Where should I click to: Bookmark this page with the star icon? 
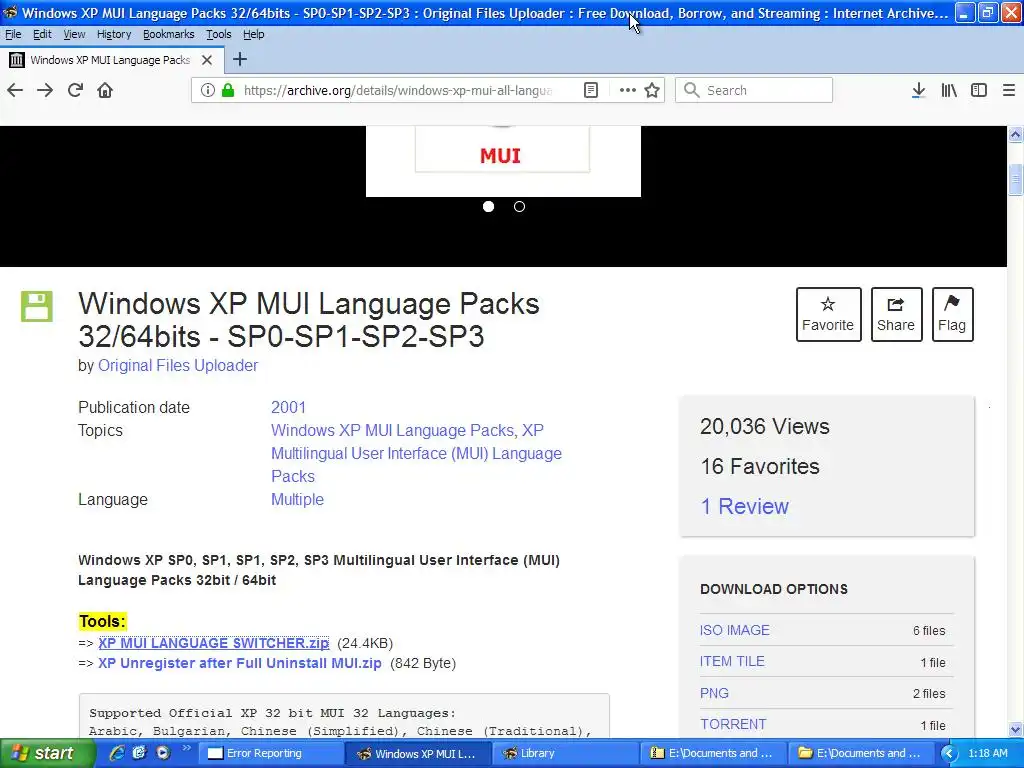click(x=652, y=90)
